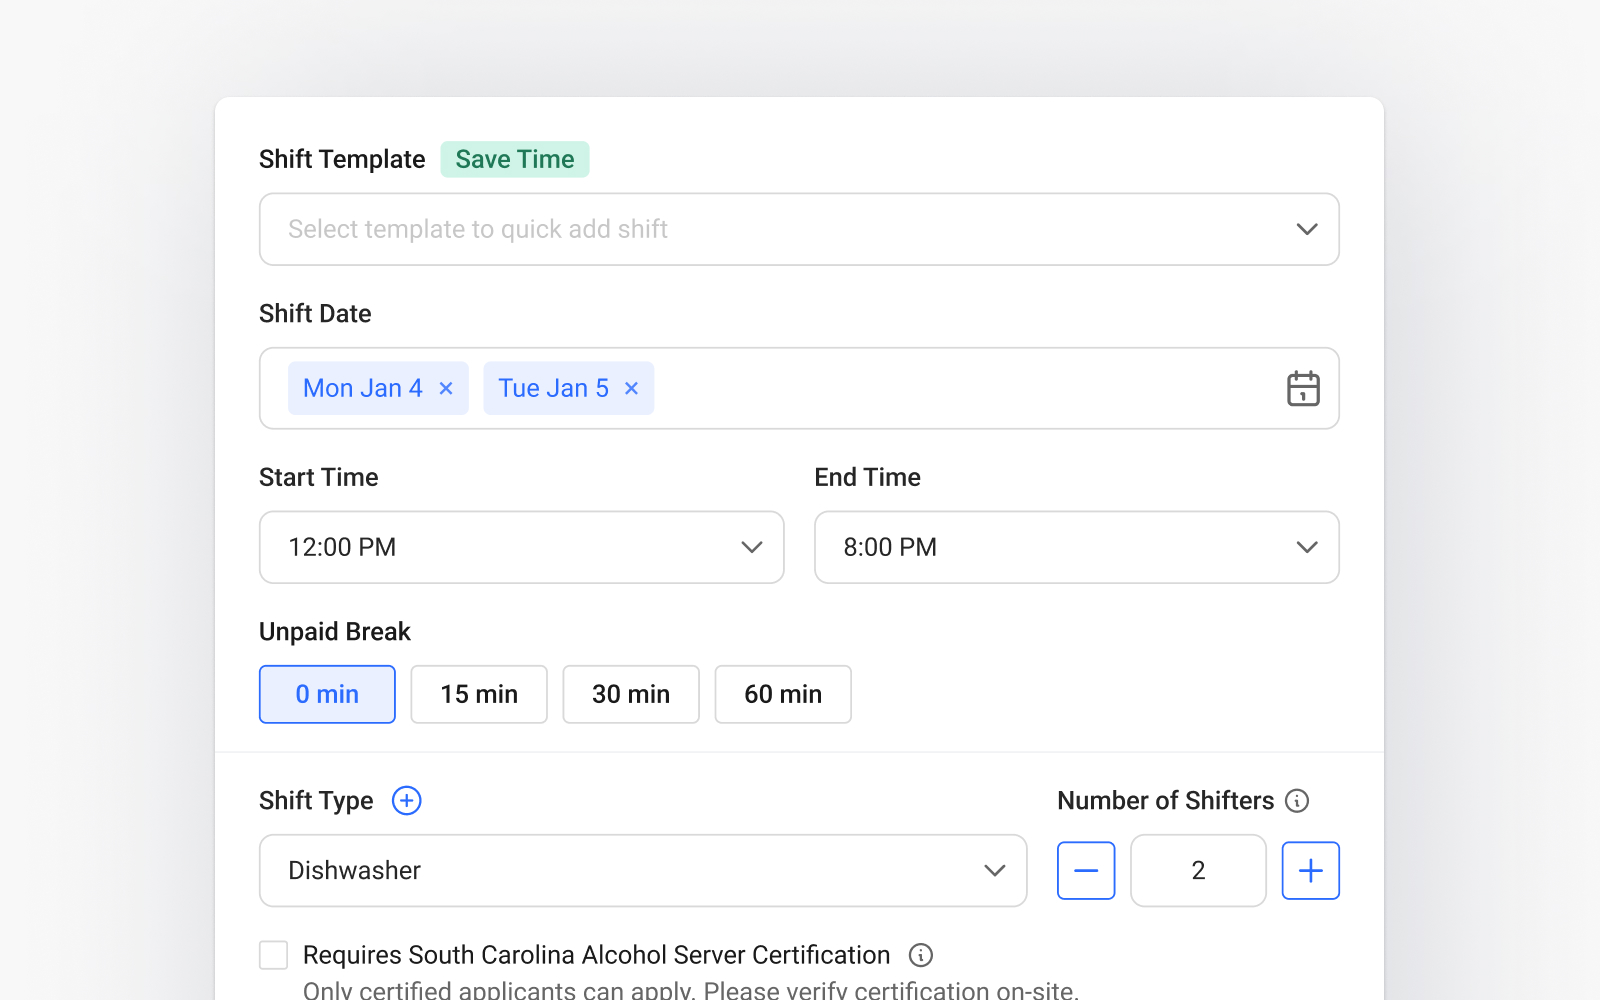Screen dimensions: 1600x1000
Task: Click the Requires South Carolina Alcohol Server Certification text
Action: click(597, 955)
